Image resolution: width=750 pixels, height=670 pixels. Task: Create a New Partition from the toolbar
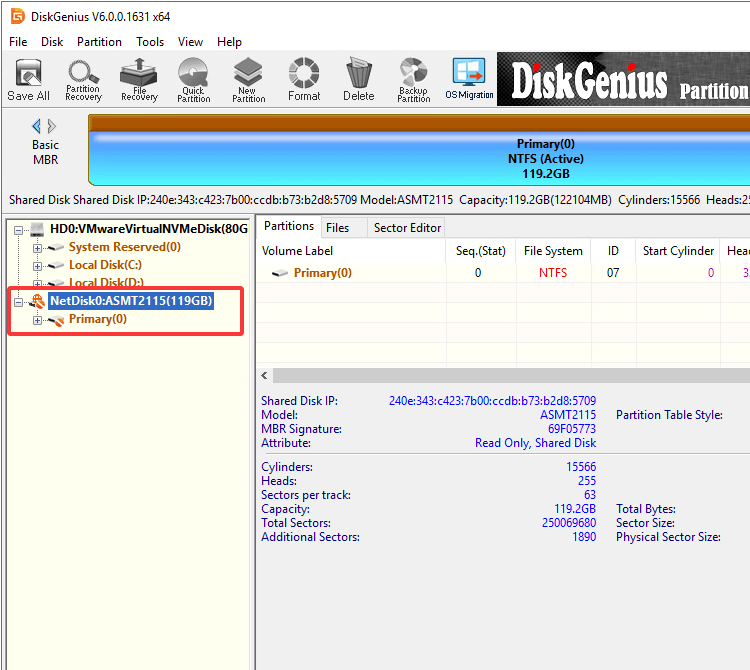click(248, 79)
